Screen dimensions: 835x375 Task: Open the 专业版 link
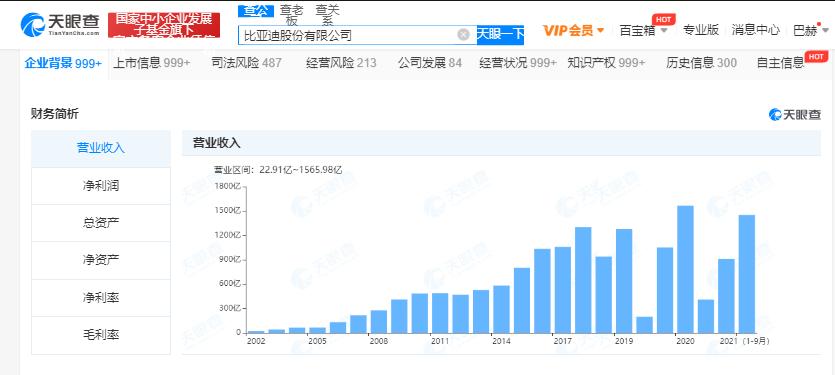[x=701, y=30]
